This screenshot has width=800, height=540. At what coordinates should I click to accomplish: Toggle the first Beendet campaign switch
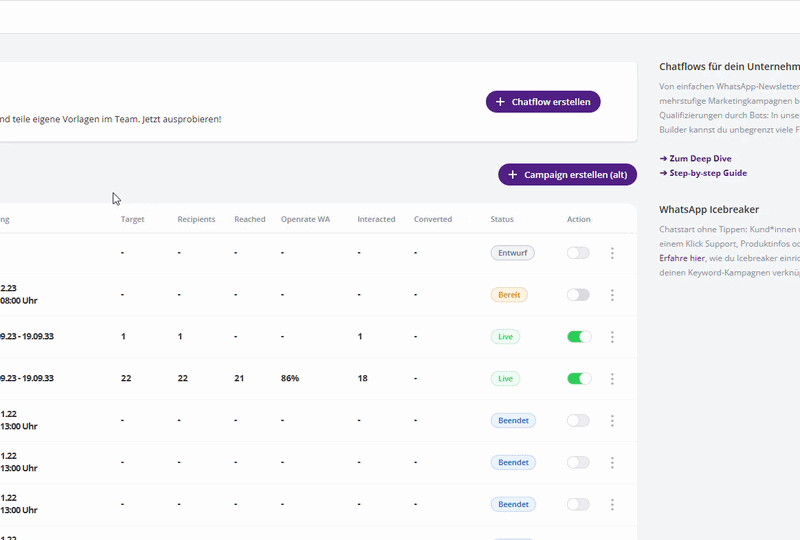pos(578,421)
